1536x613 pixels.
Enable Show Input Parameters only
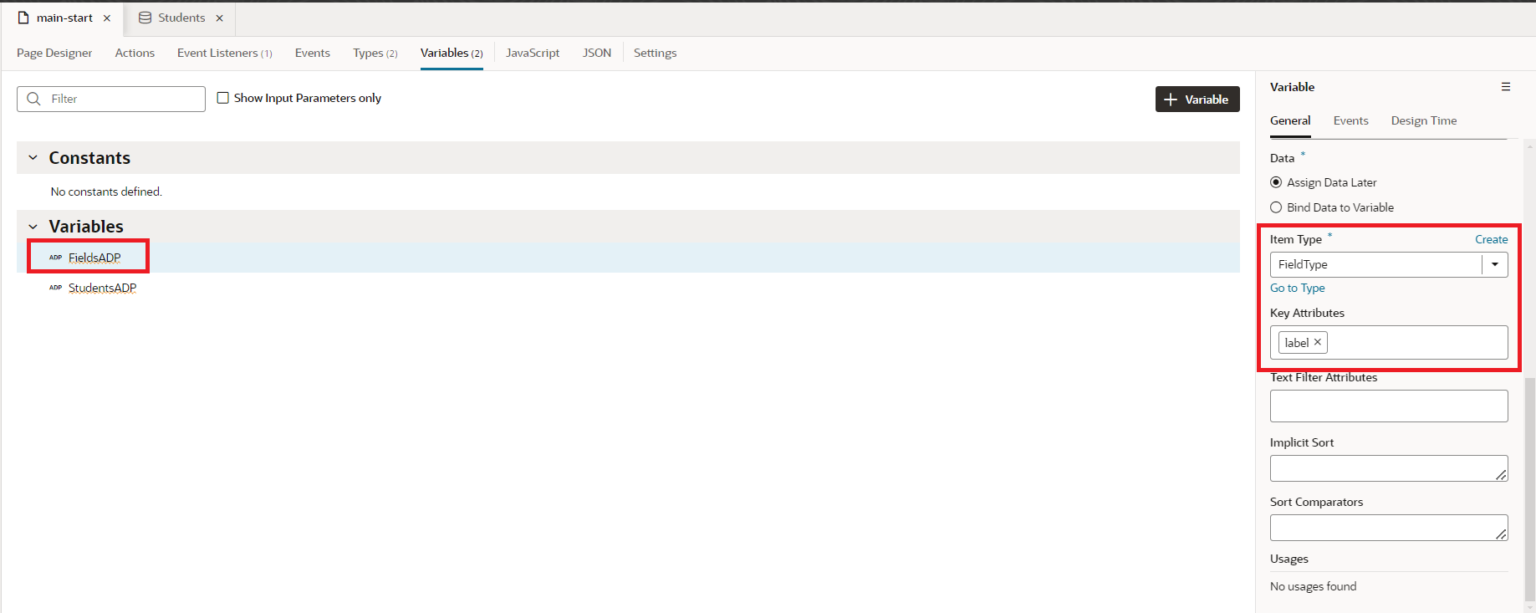pos(222,97)
